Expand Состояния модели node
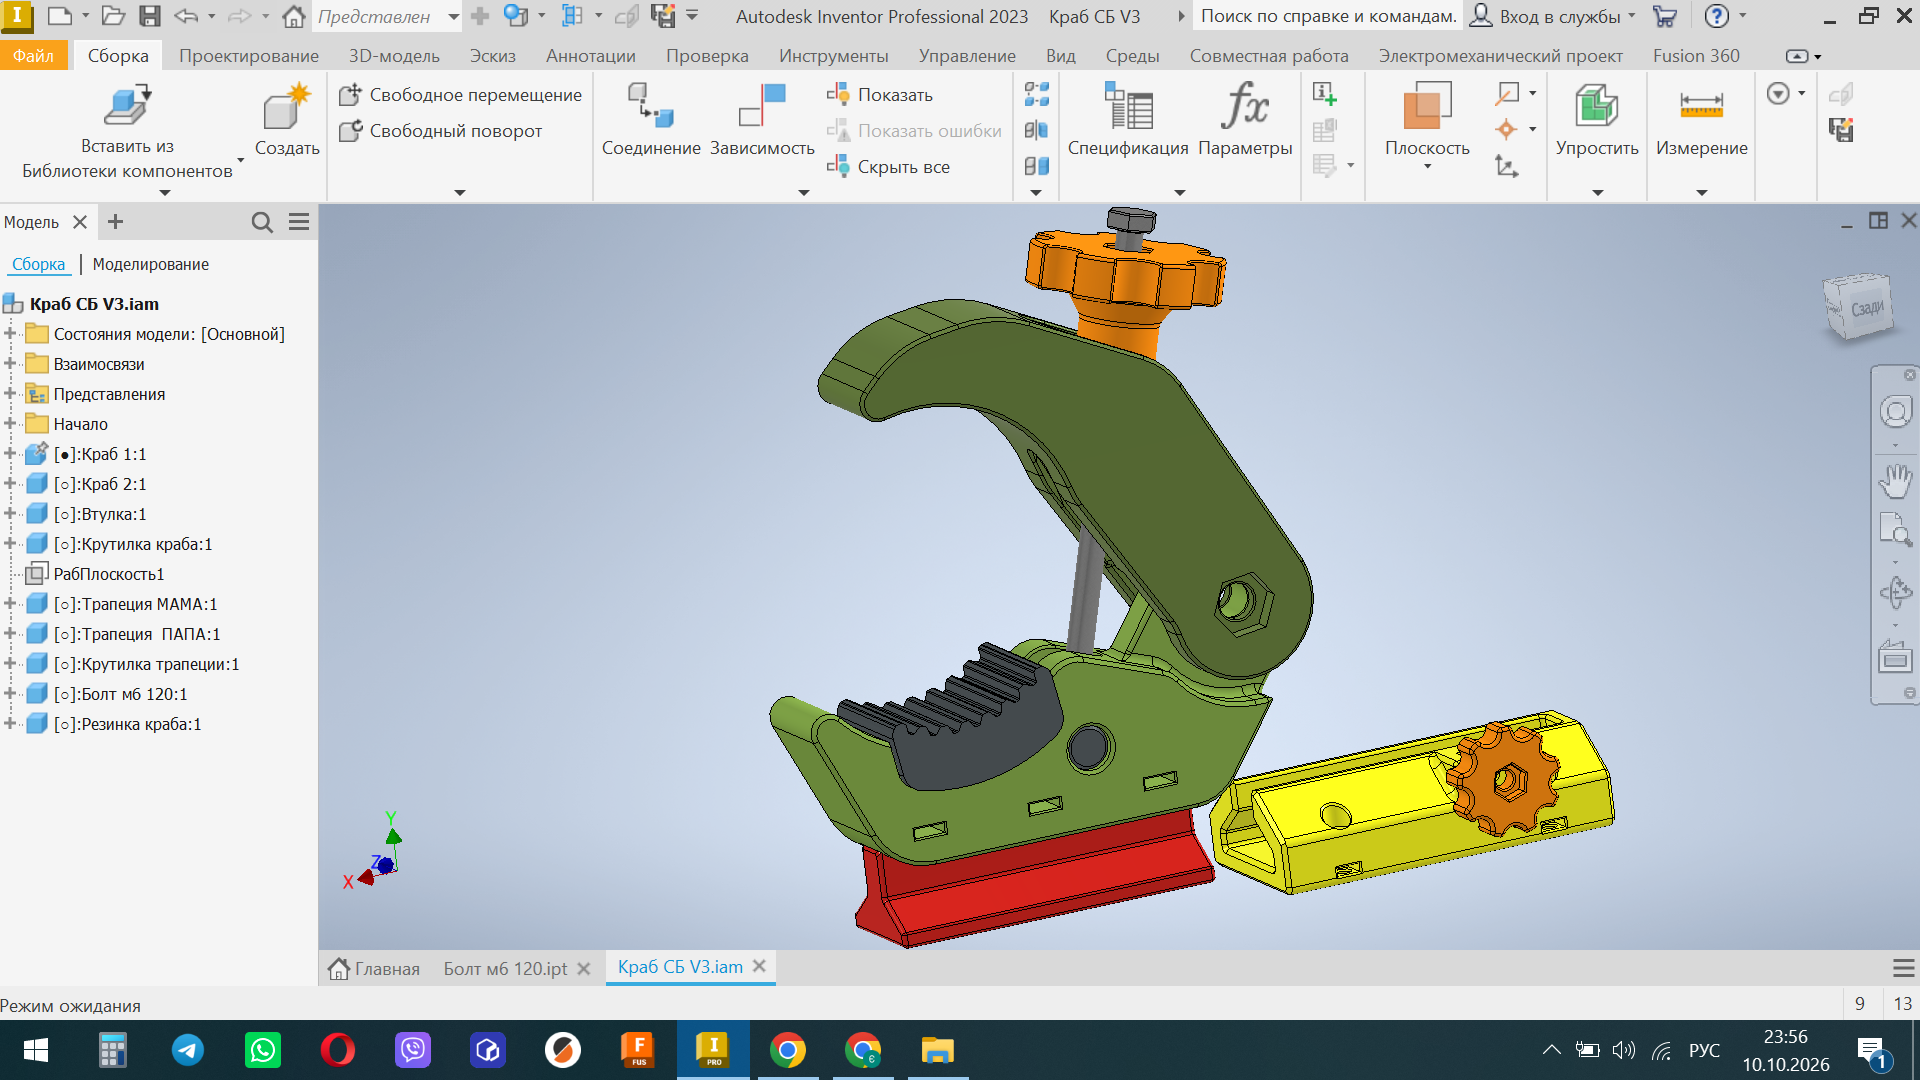The image size is (1920, 1080). (9, 334)
